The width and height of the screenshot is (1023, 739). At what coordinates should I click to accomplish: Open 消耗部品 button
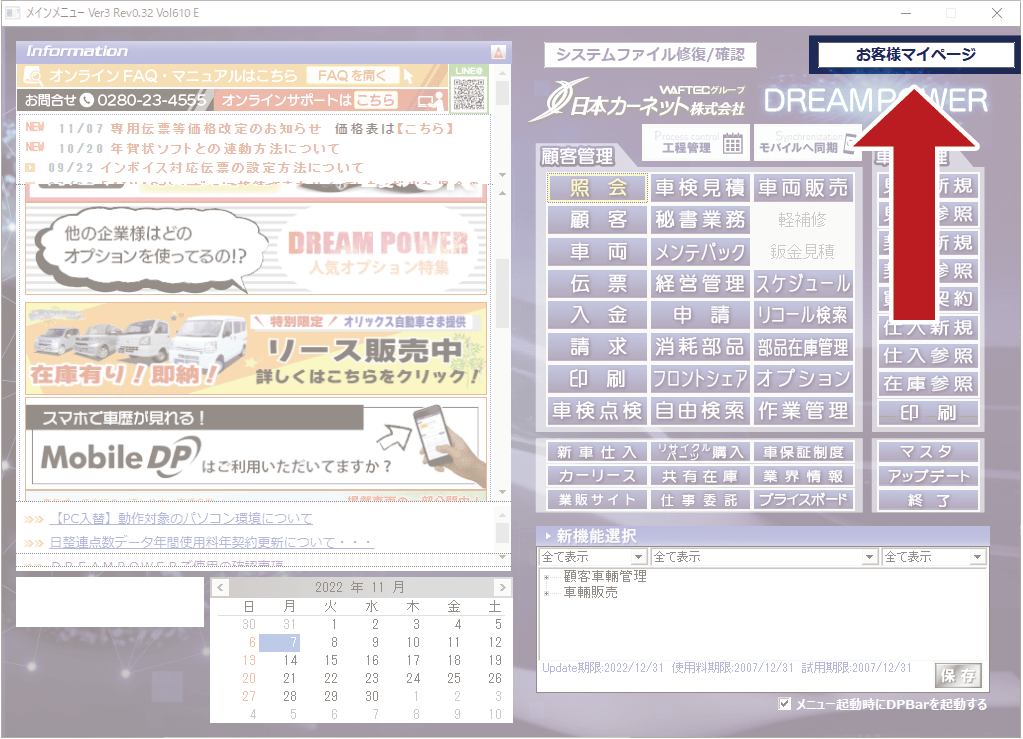[x=700, y=347]
